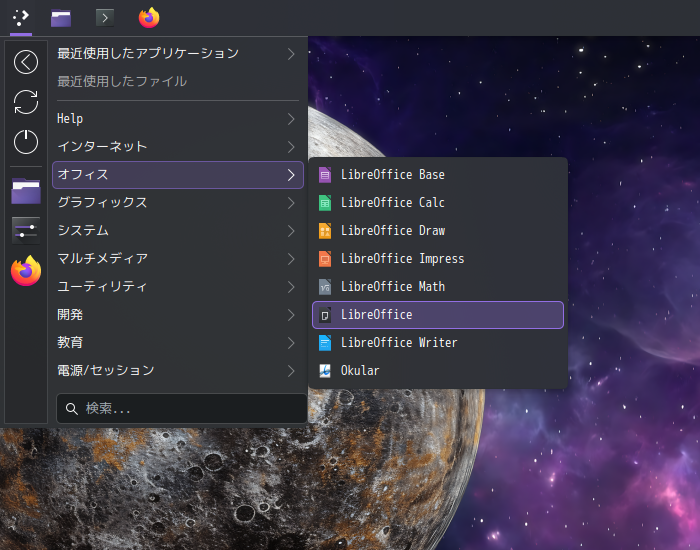Launch LibreOffice Calc from the submenu
This screenshot has height=550, width=700.
(438, 203)
